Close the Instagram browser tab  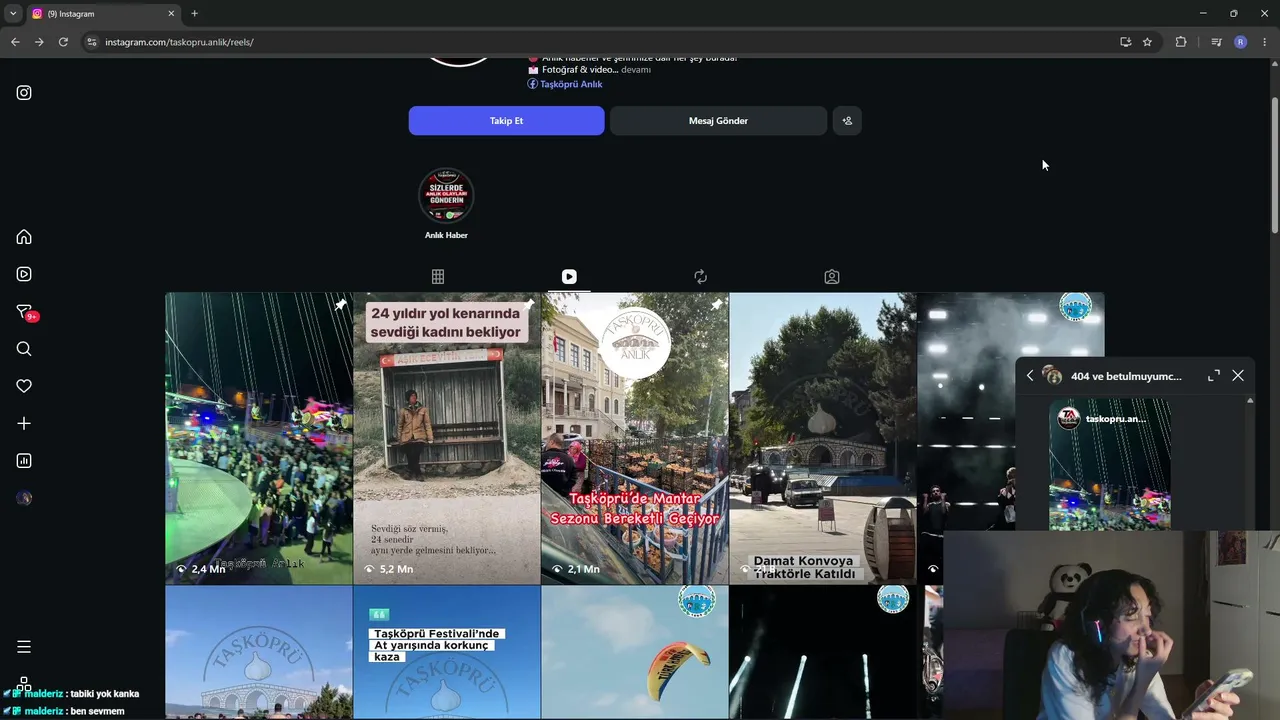click(171, 14)
